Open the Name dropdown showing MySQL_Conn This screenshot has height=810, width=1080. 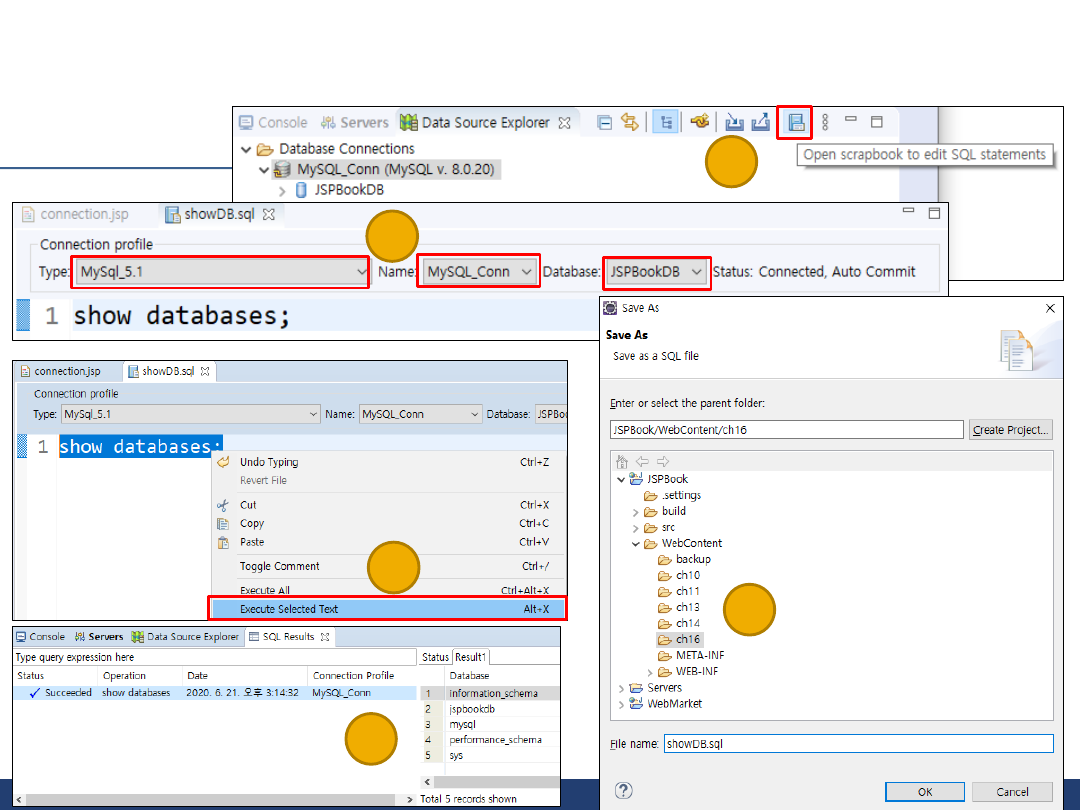click(x=479, y=272)
